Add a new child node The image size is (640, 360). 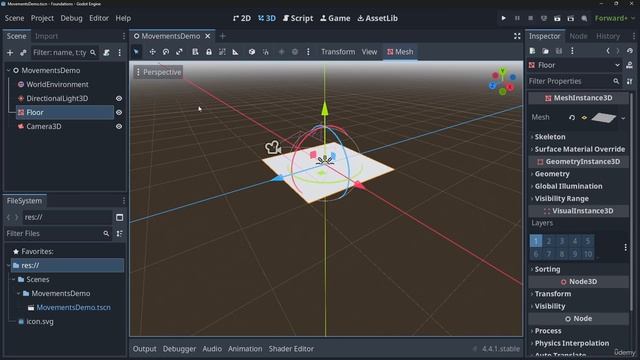tap(10, 53)
